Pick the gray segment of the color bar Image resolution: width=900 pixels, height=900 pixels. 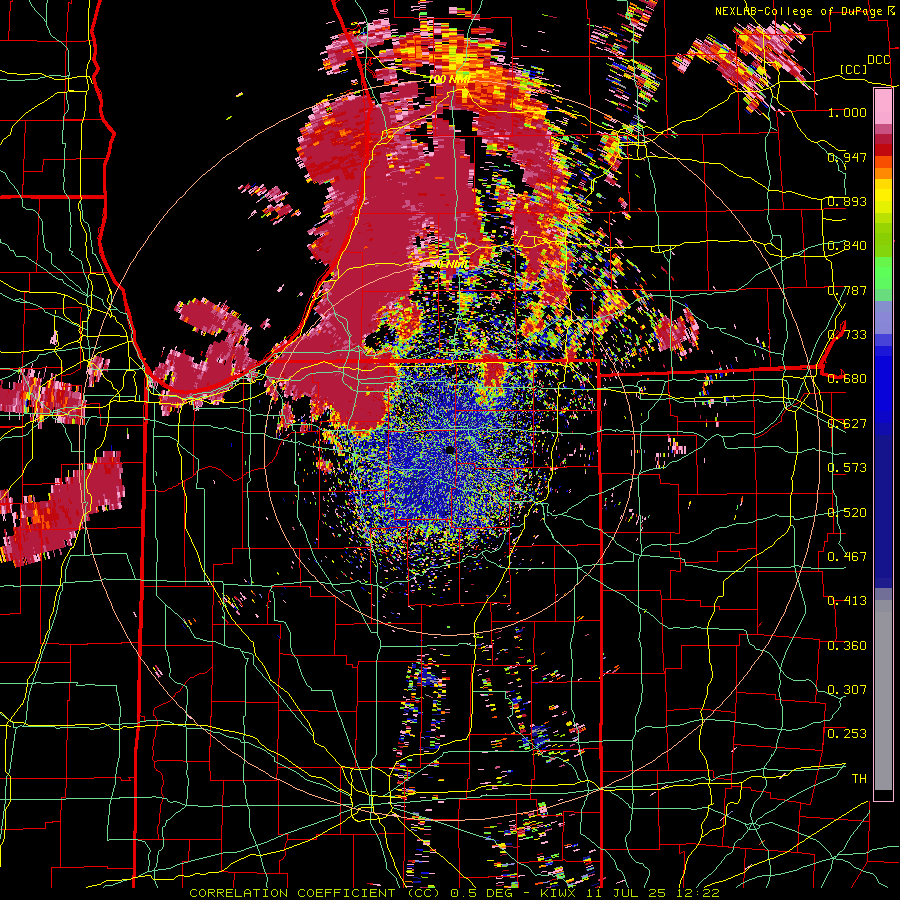click(x=883, y=695)
